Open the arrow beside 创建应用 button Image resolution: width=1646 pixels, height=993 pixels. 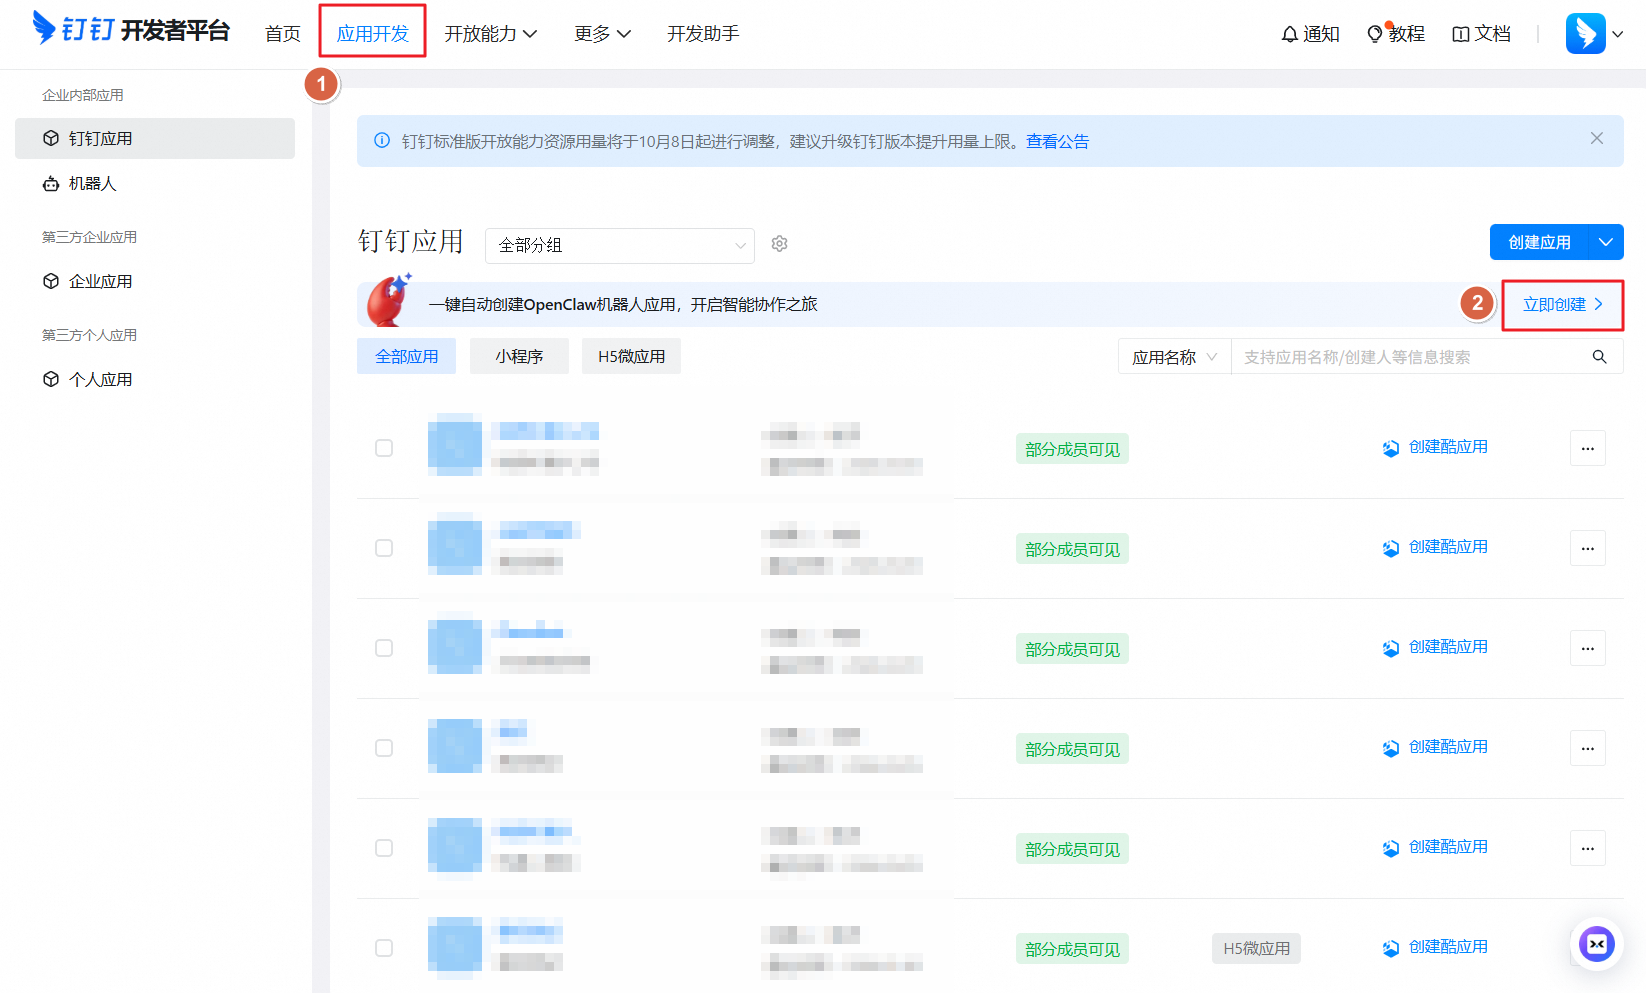point(1606,242)
